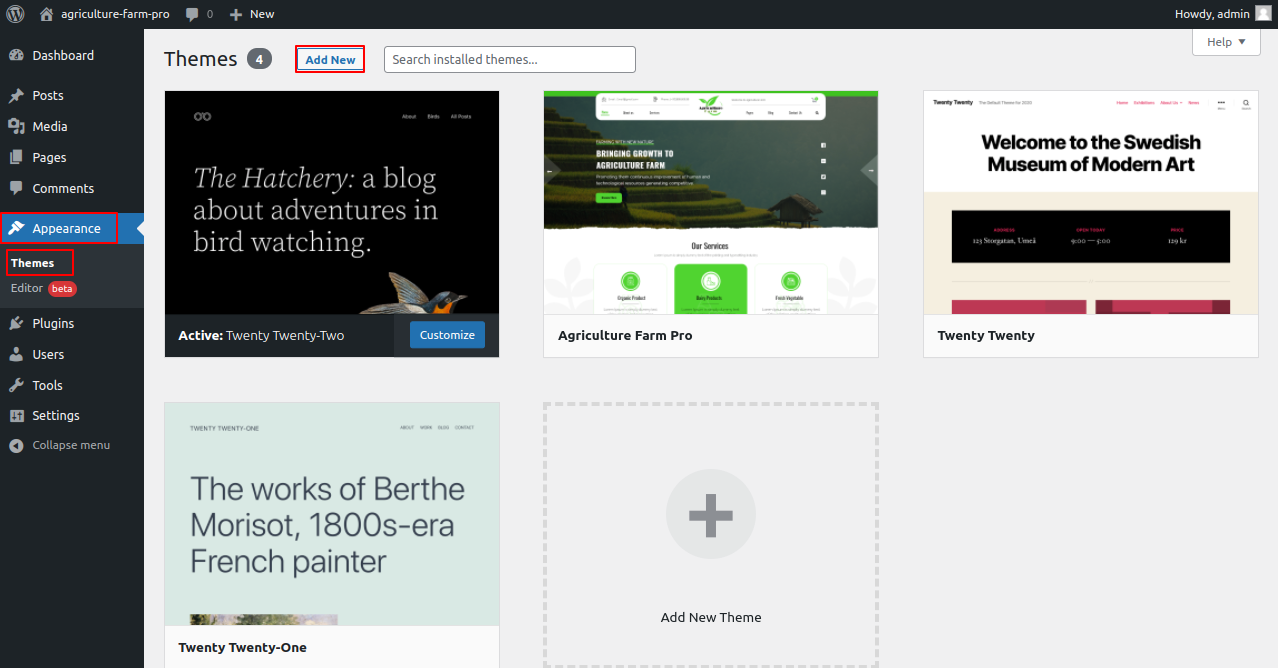Select the Twenty Twenty theme screenshot
This screenshot has width=1278, height=668.
[x=1091, y=202]
